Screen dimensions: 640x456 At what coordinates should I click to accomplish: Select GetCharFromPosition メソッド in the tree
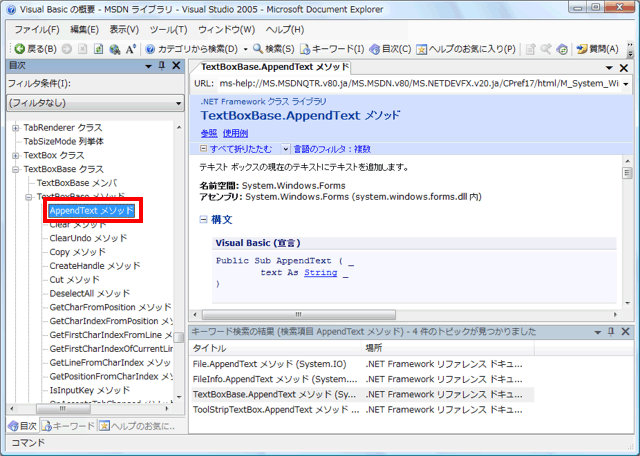coord(110,307)
